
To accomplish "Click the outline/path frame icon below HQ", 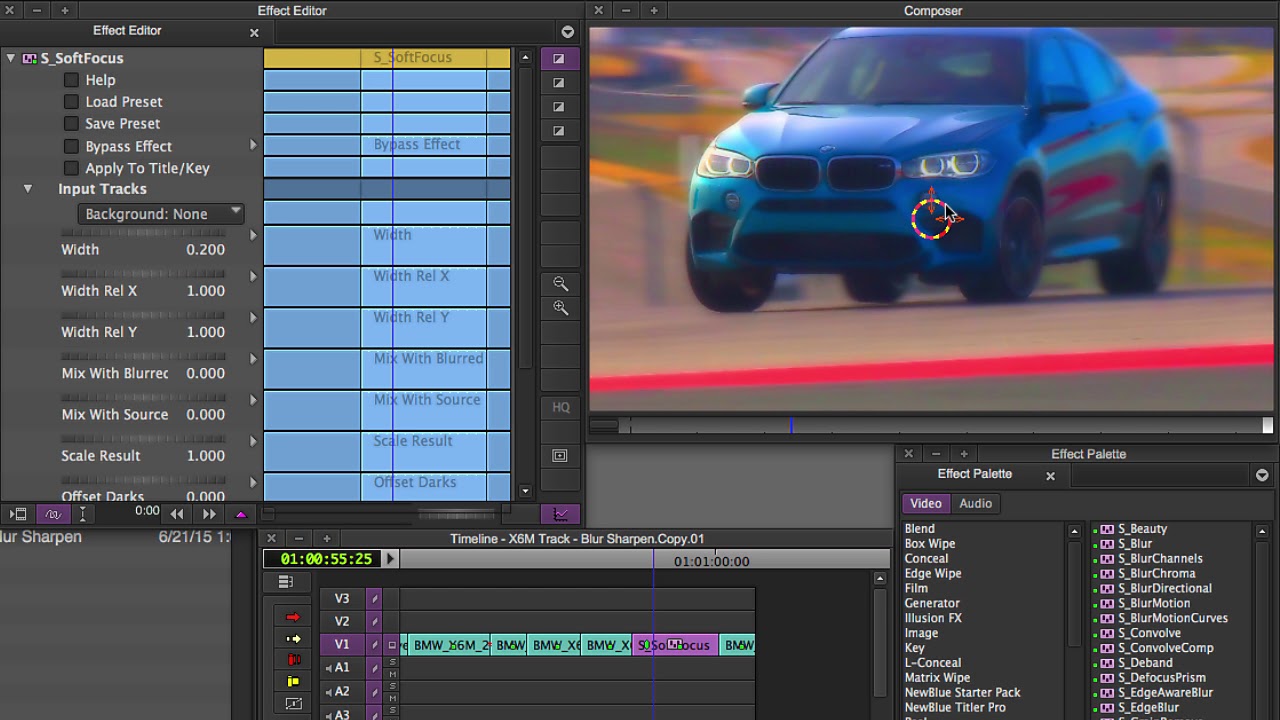I will click(560, 456).
